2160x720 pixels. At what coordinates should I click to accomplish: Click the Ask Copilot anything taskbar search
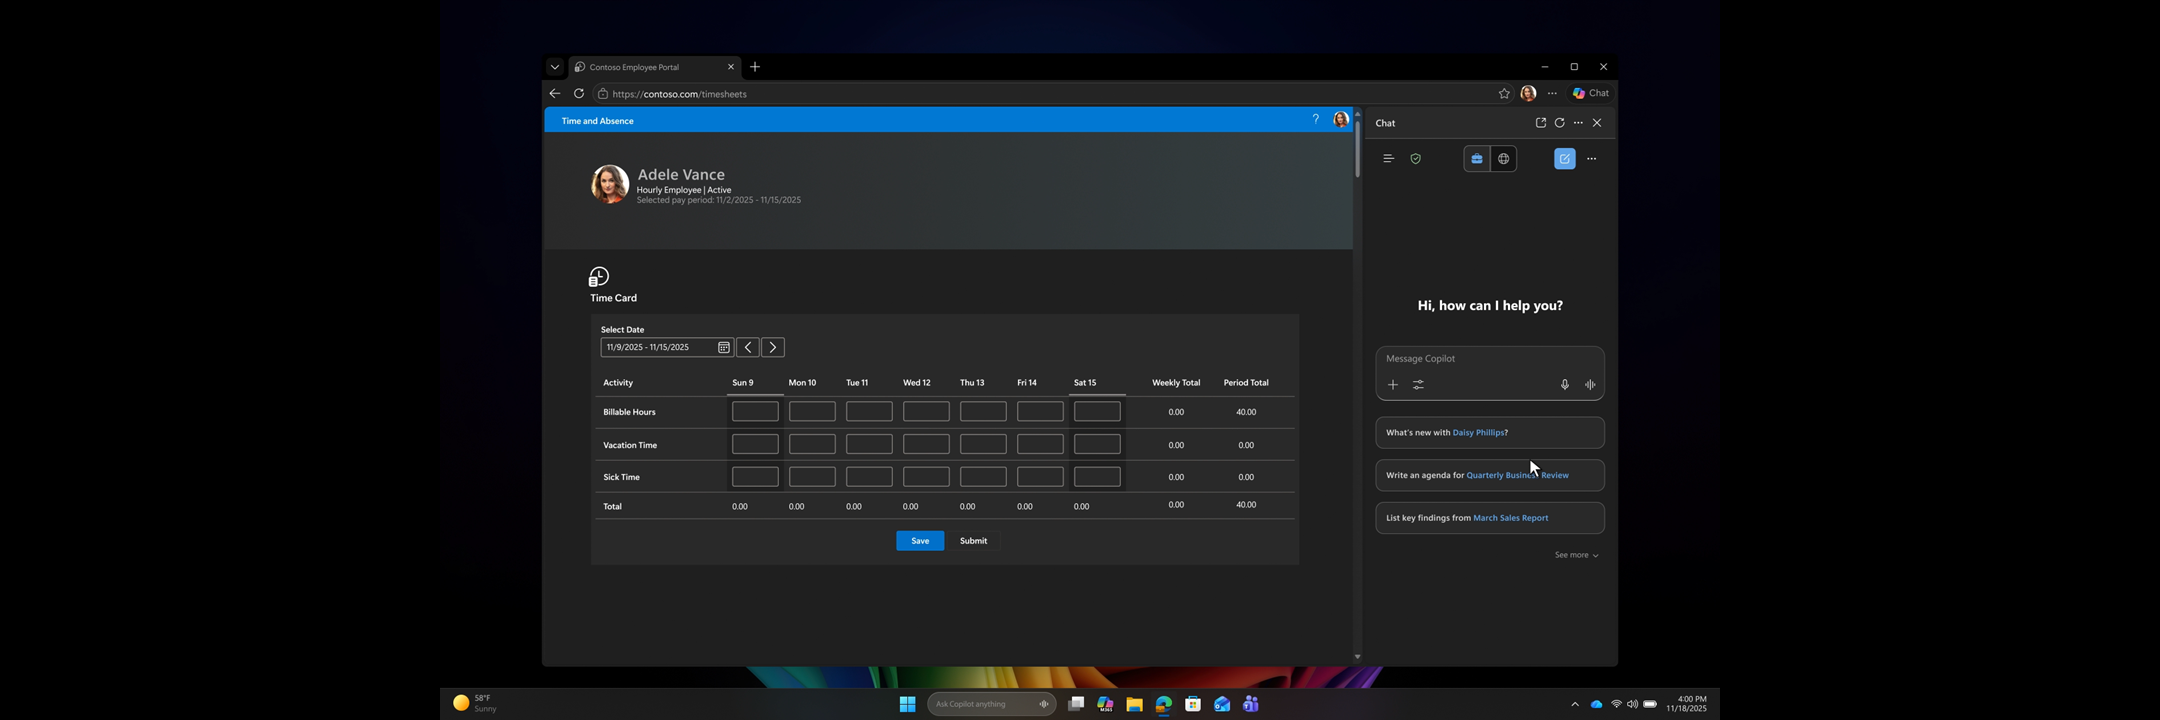[991, 704]
